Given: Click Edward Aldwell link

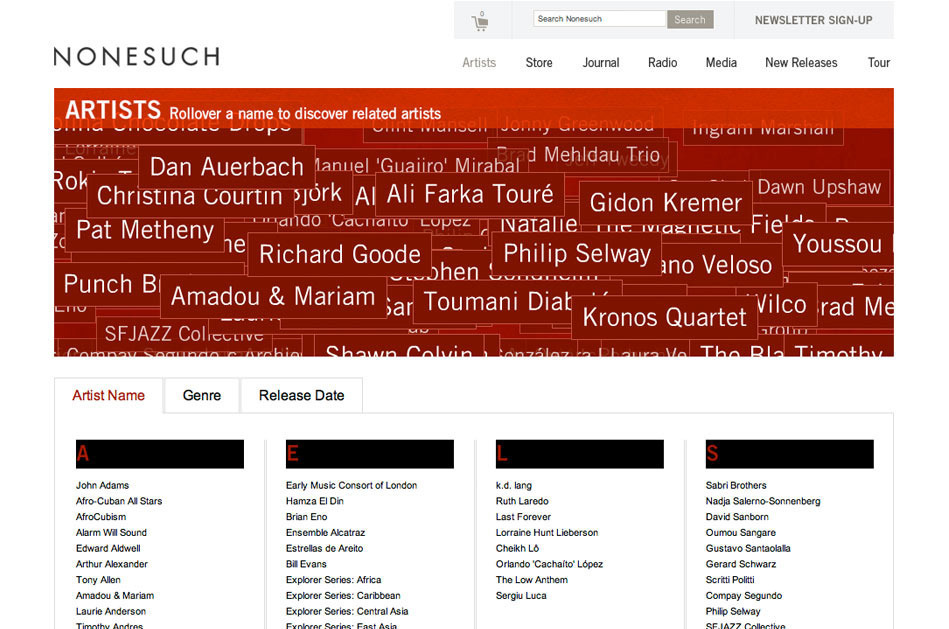Looking at the screenshot, I should coord(108,548).
